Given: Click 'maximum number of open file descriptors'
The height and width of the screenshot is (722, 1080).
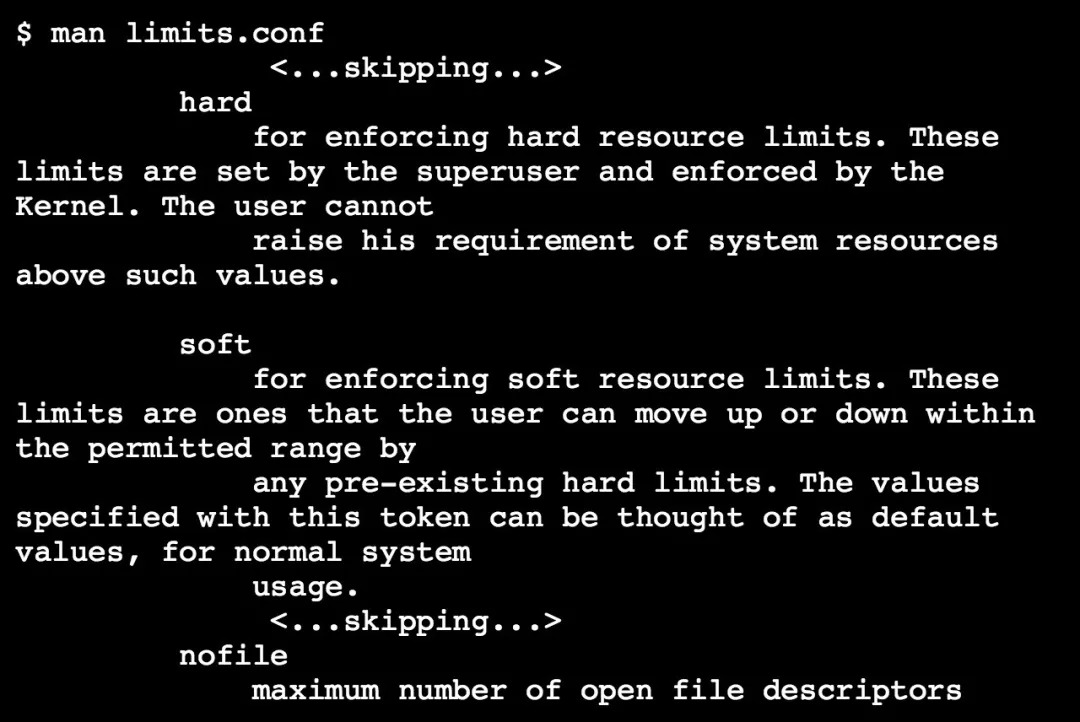Looking at the screenshot, I should tap(607, 690).
